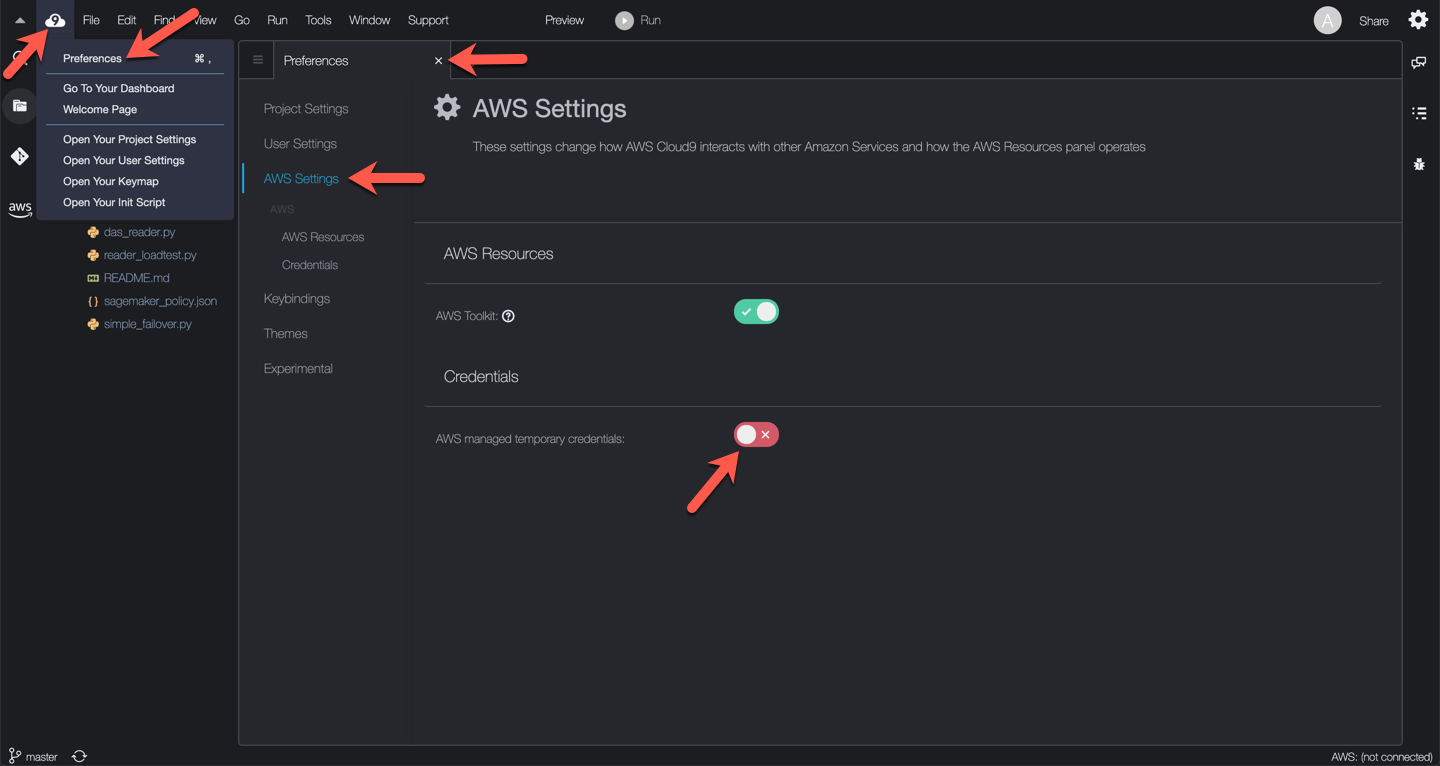Open the Collaborate chat icon on right
The image size is (1440, 766).
tap(1418, 63)
